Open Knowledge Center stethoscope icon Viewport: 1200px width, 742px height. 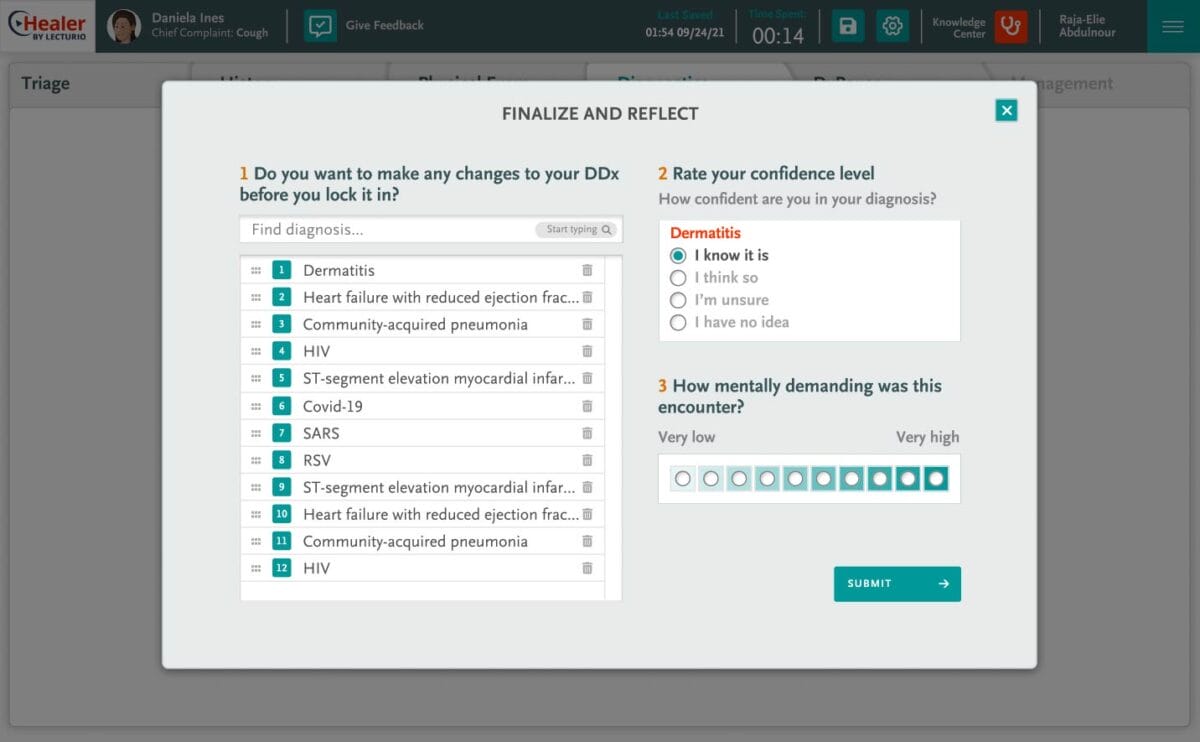click(1010, 26)
